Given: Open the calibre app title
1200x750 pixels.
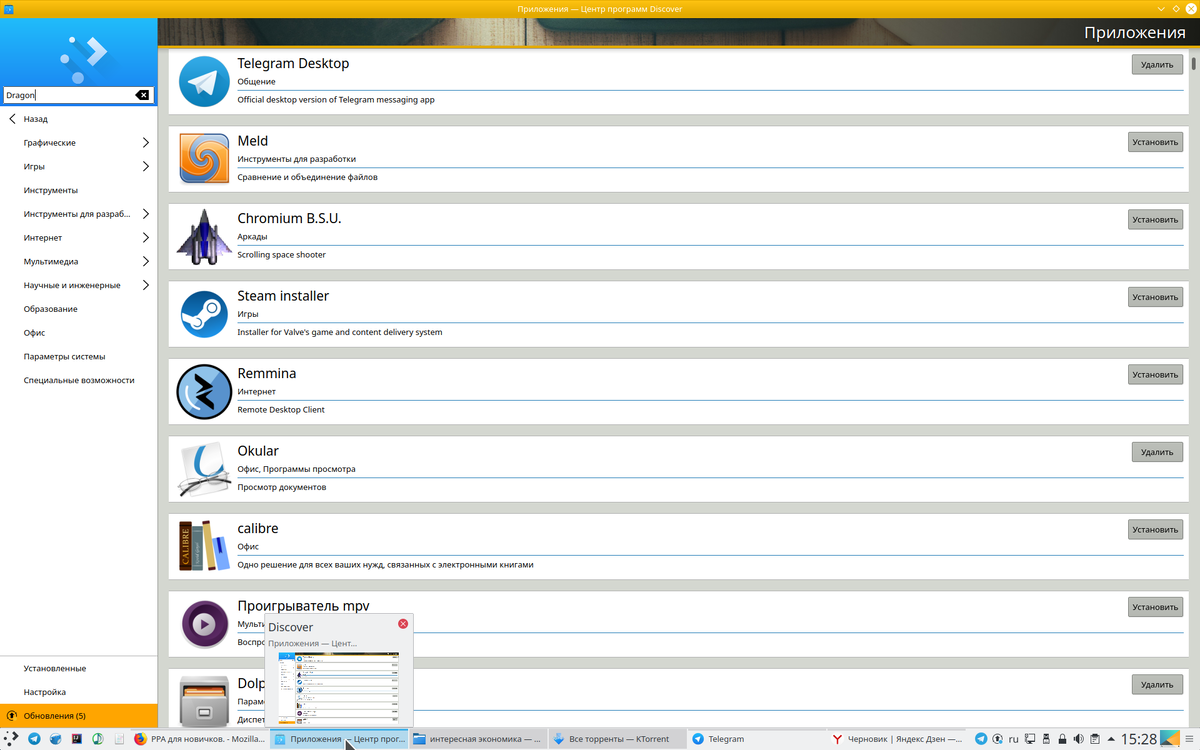Looking at the screenshot, I should (x=257, y=528).
